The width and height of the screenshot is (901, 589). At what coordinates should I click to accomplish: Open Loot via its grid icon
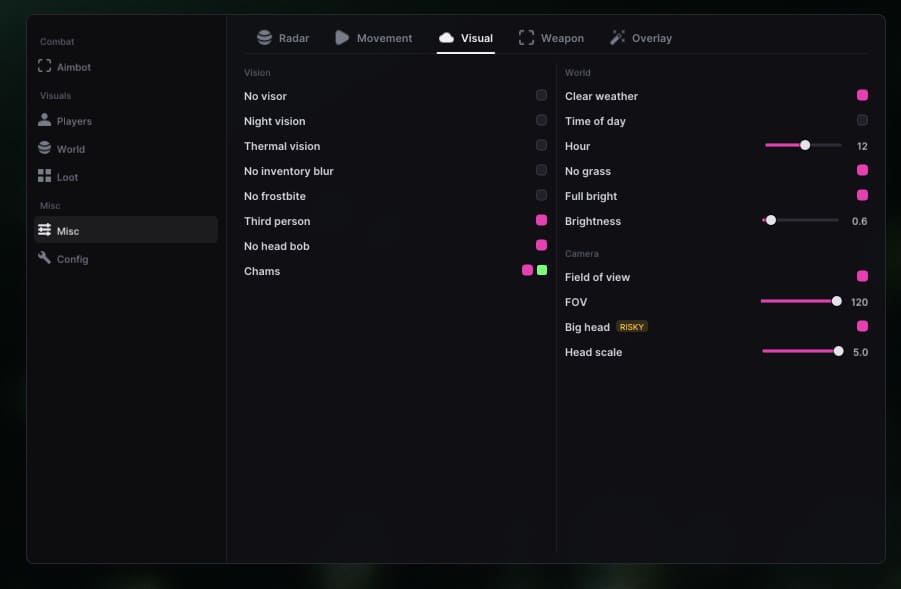pos(44,176)
